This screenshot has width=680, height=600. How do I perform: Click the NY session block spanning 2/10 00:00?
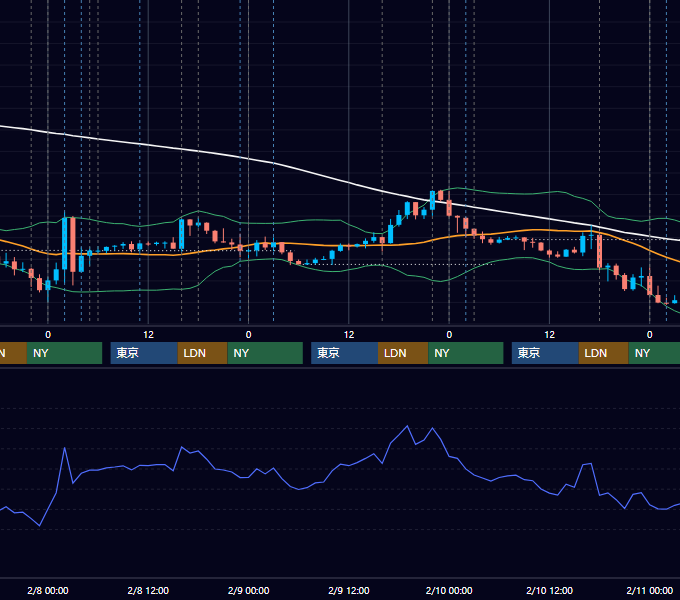coord(466,353)
